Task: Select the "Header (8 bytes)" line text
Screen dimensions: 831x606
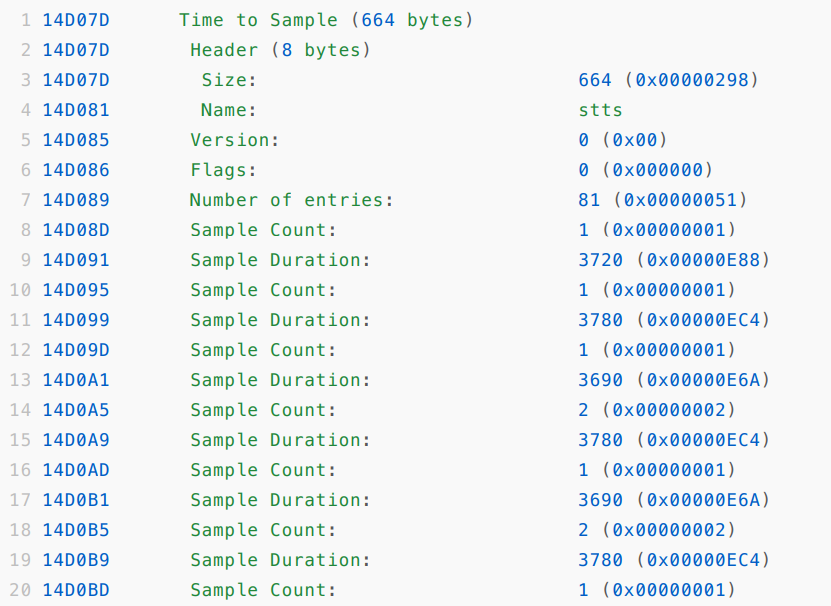Action: [x=280, y=50]
